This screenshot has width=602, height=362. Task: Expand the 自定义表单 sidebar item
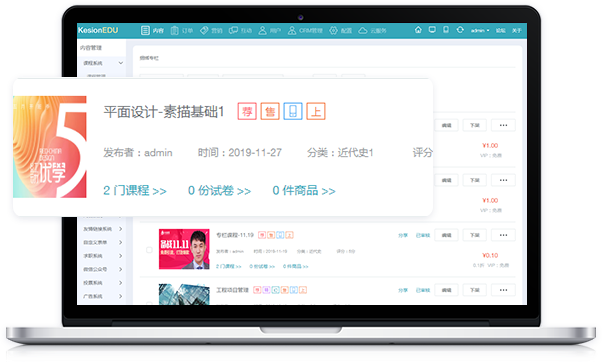click(121, 242)
